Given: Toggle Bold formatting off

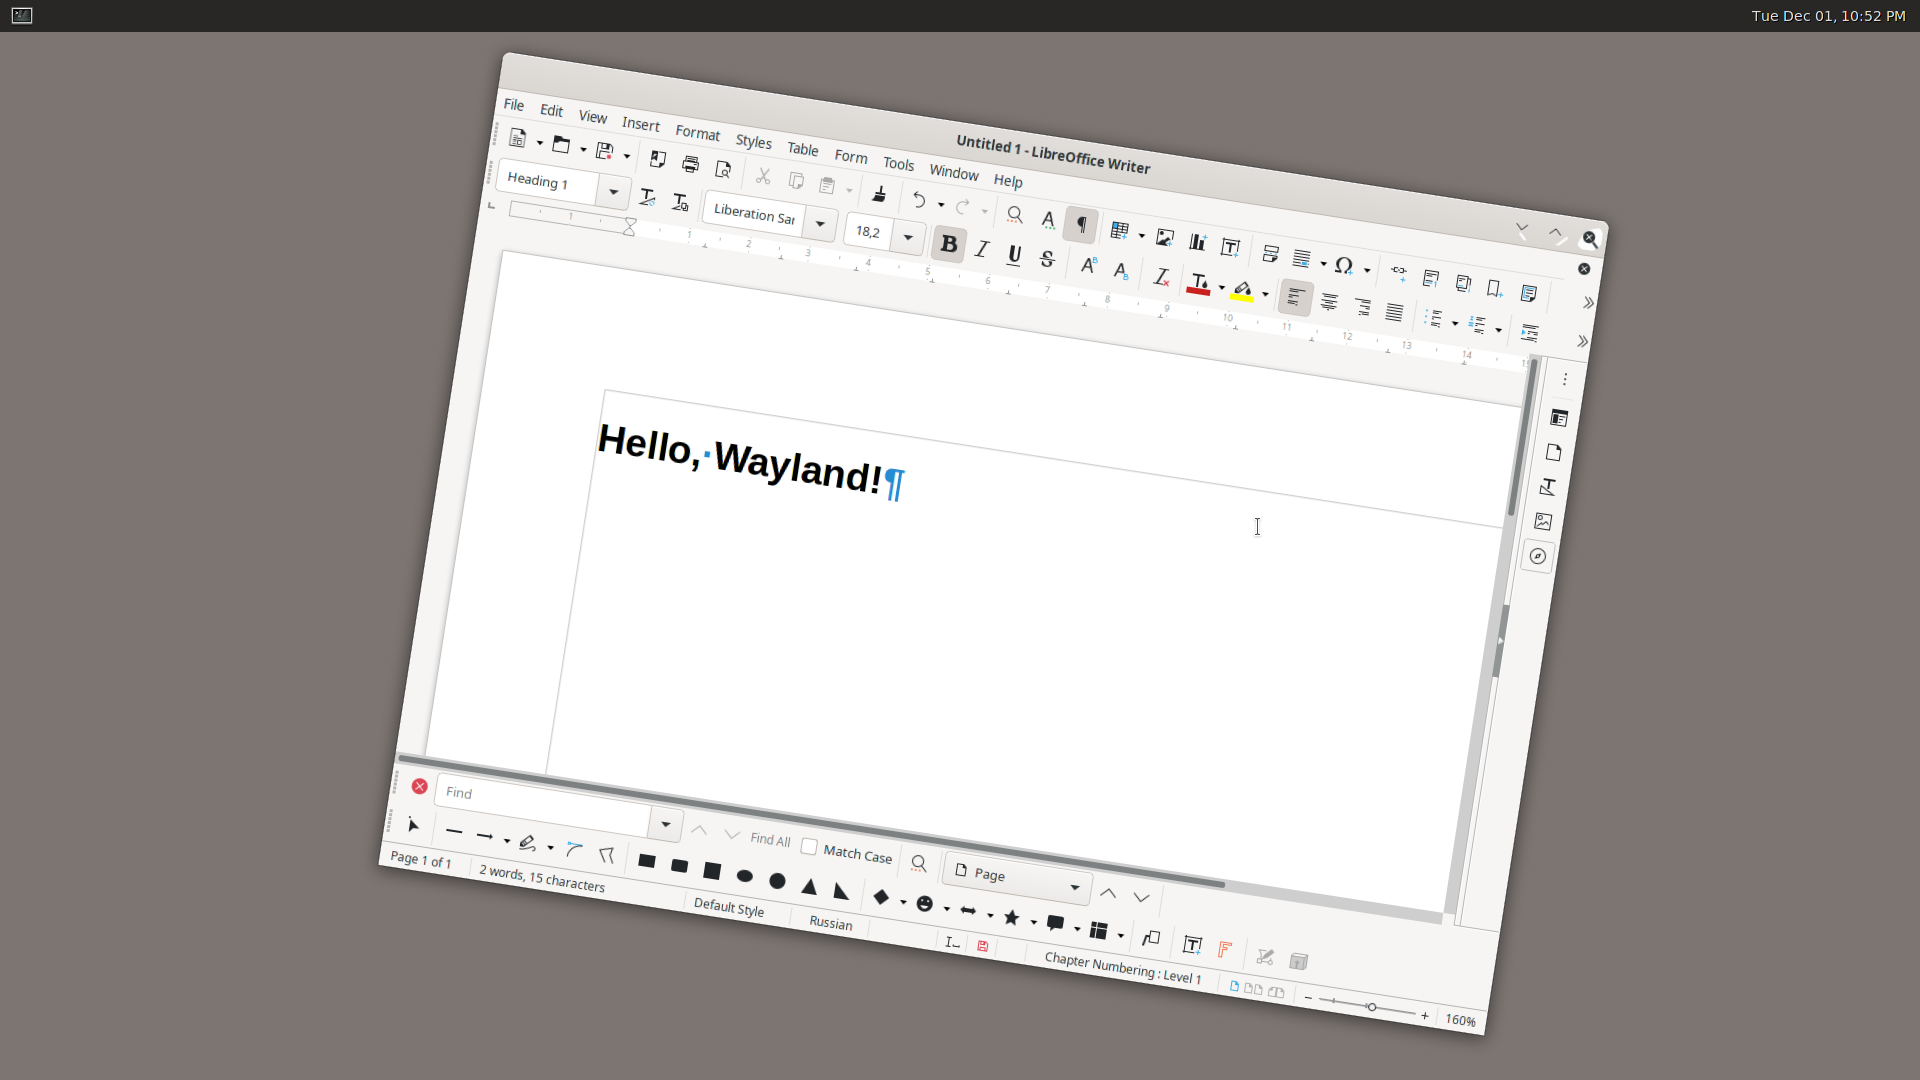Looking at the screenshot, I should 949,244.
